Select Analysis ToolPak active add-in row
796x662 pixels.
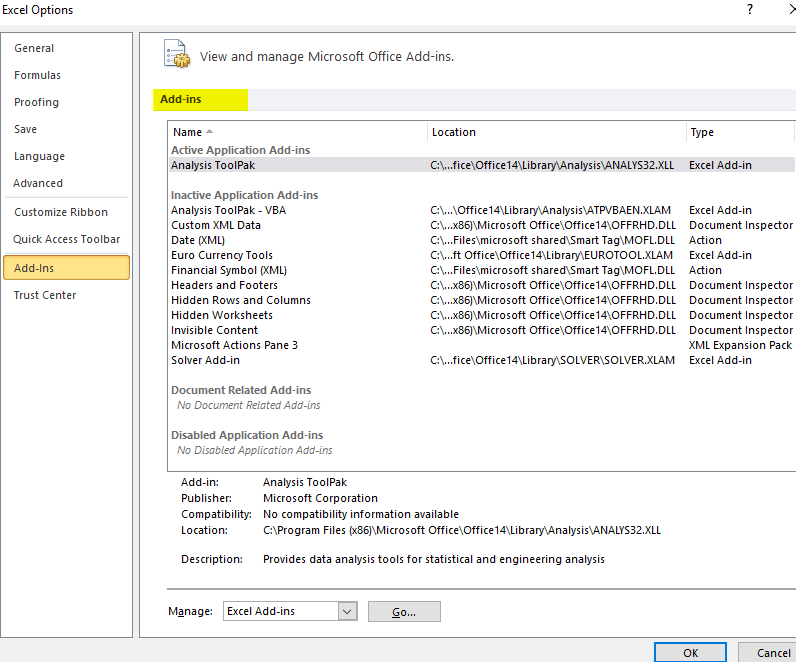coord(481,165)
